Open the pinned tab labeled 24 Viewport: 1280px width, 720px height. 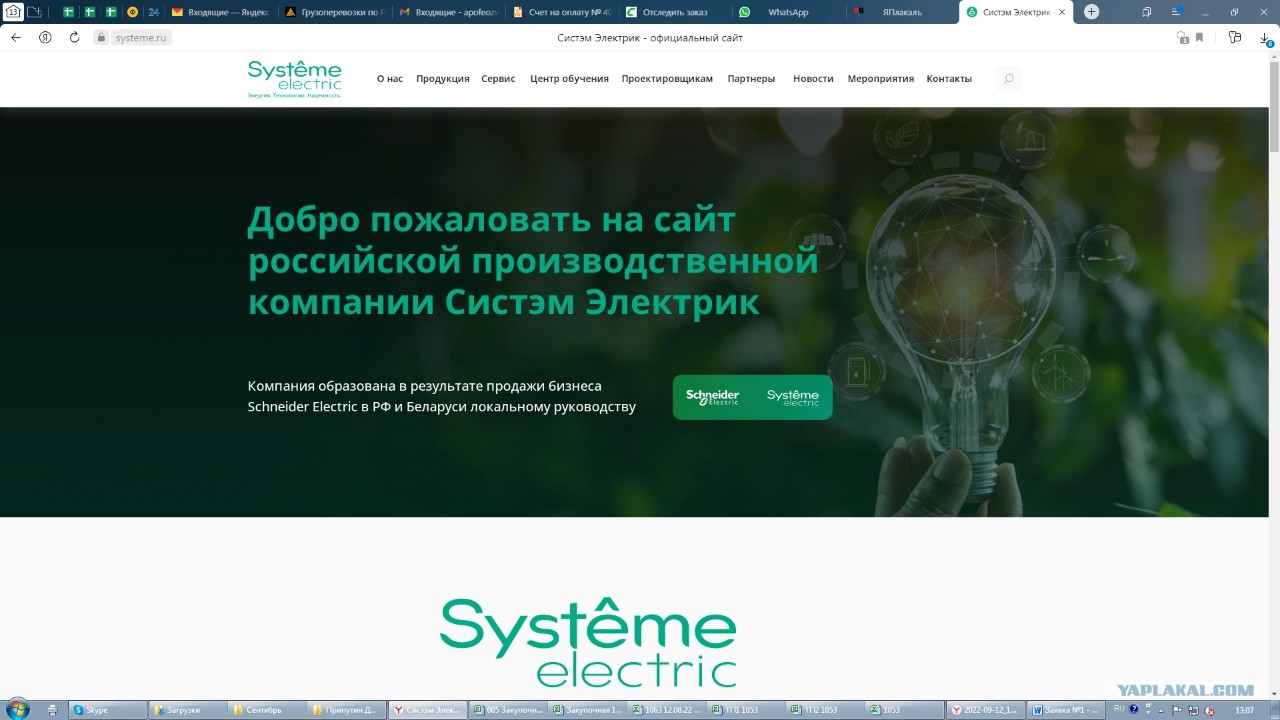(153, 12)
